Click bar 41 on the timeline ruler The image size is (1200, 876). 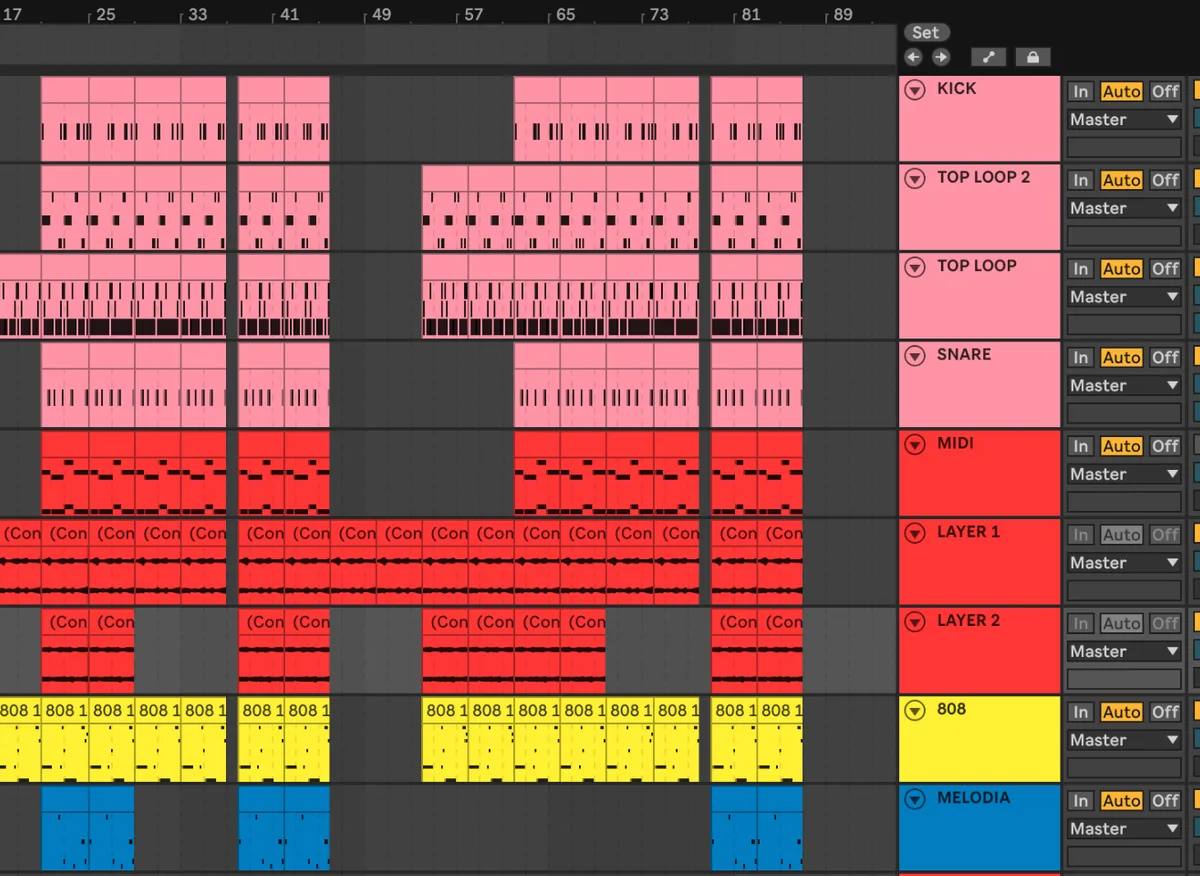click(289, 15)
